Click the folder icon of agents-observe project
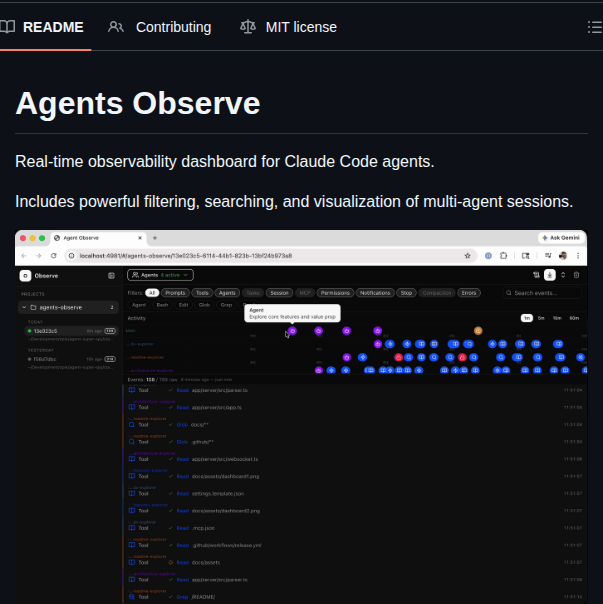The height and width of the screenshot is (604, 603). pyautogui.click(x=33, y=307)
